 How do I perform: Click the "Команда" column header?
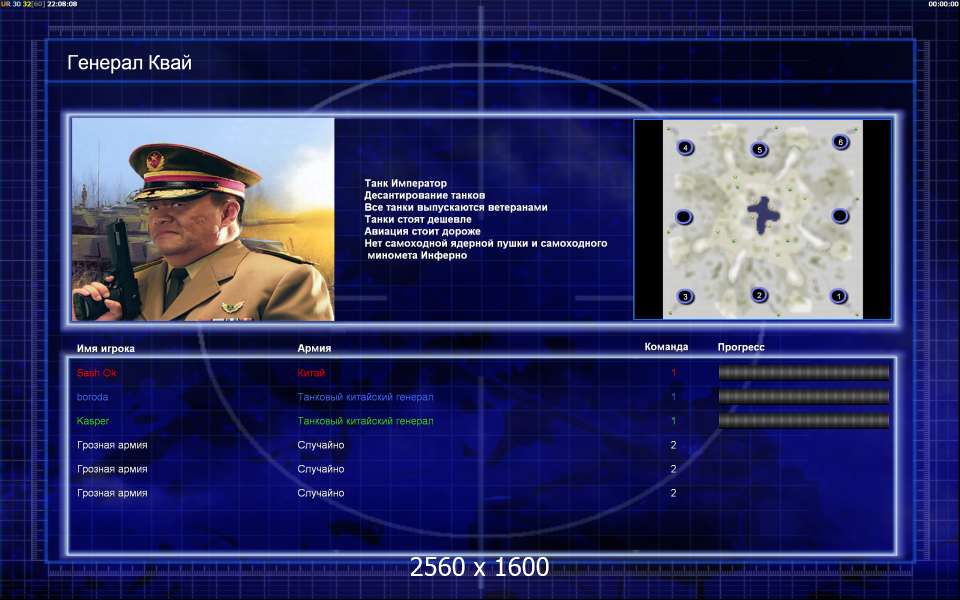pos(666,347)
